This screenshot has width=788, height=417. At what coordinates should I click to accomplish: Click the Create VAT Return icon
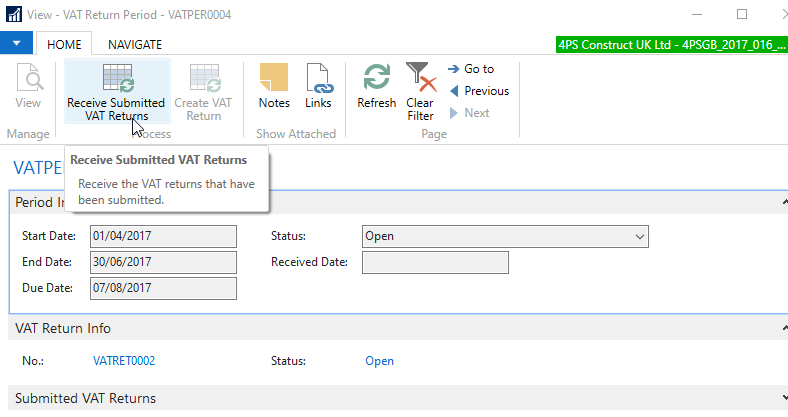tap(204, 78)
